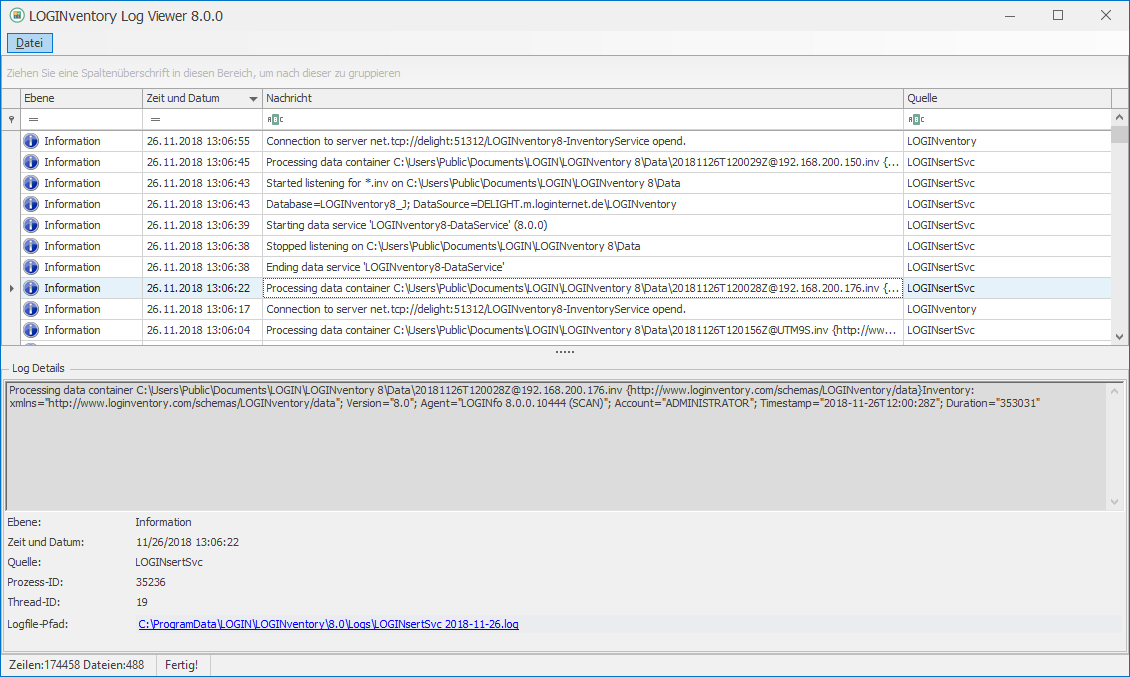
Task: Click inside the Log Details message text box
Action: click(556, 446)
